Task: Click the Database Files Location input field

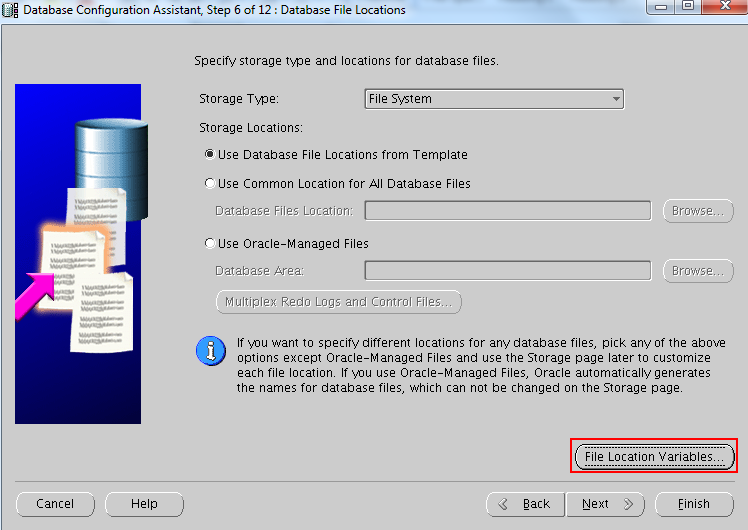Action: [508, 210]
